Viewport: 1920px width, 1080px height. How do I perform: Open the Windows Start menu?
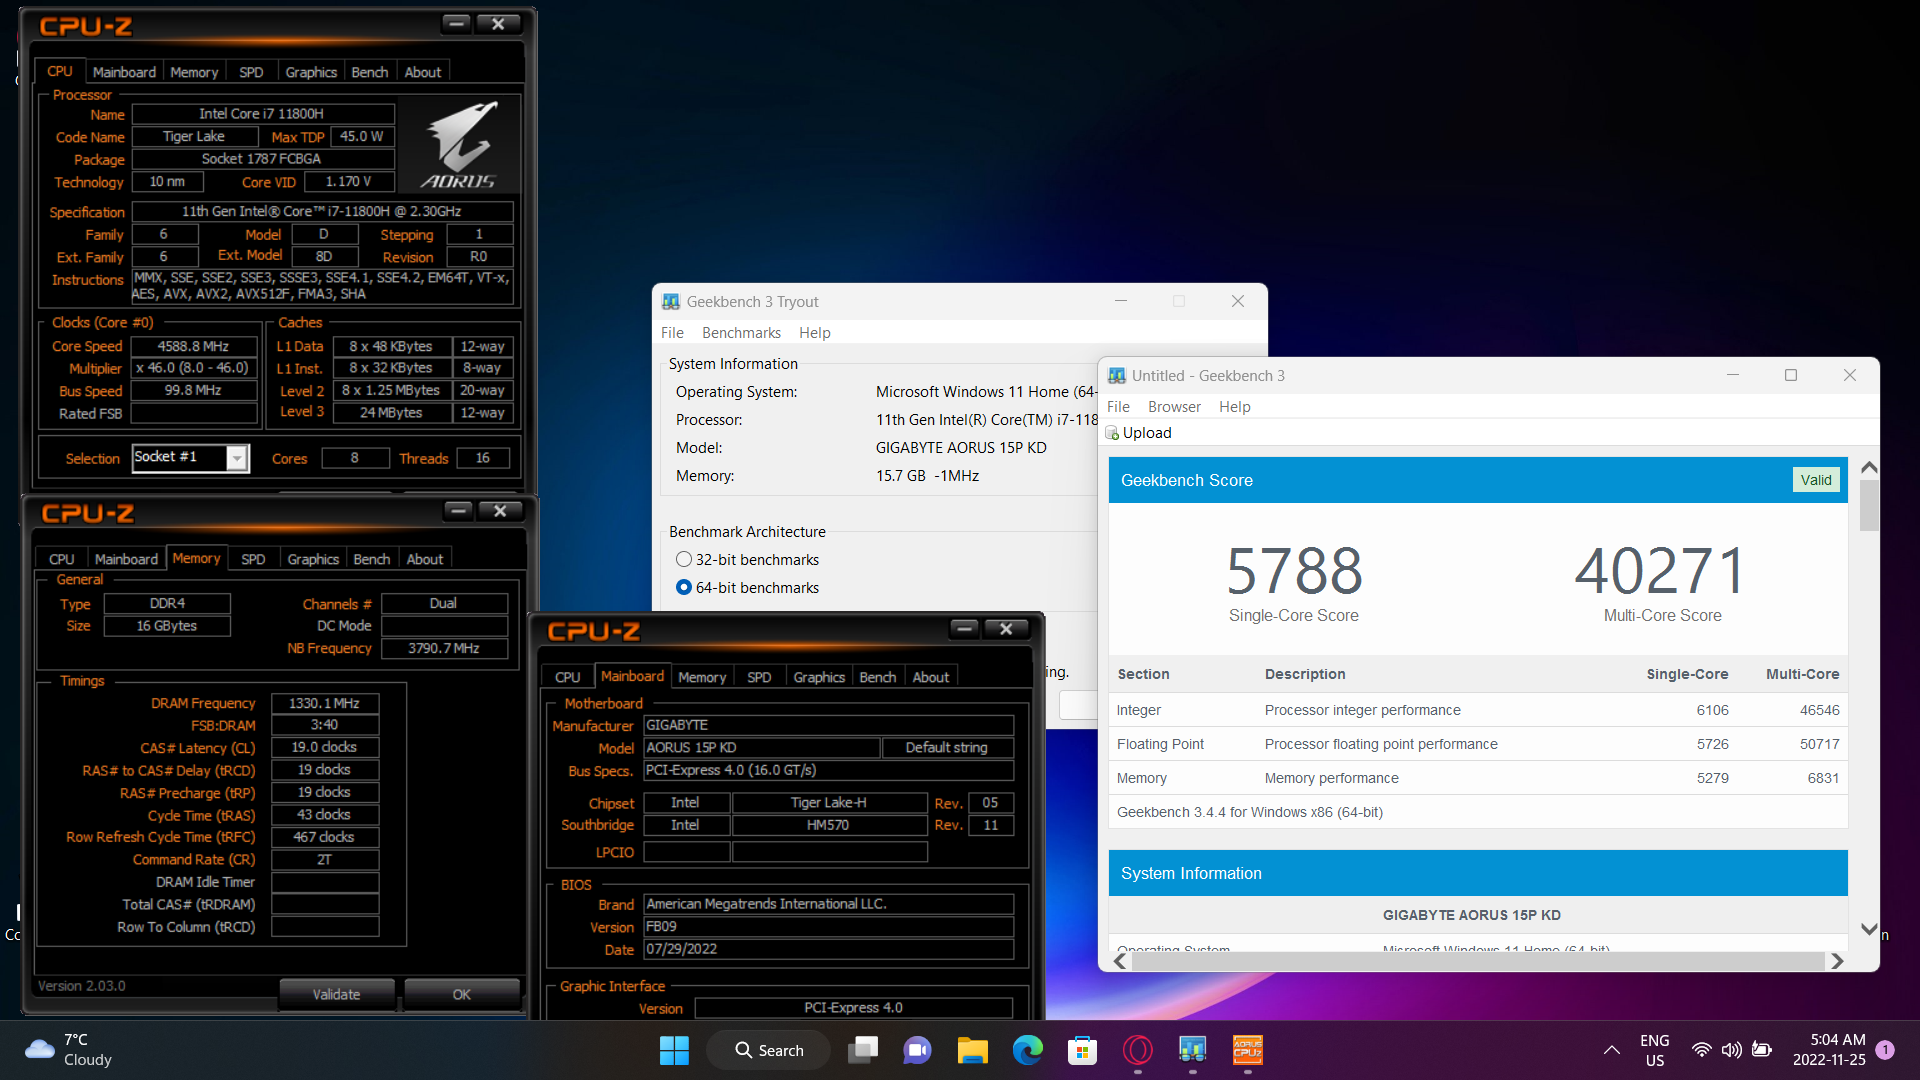pos(674,1050)
